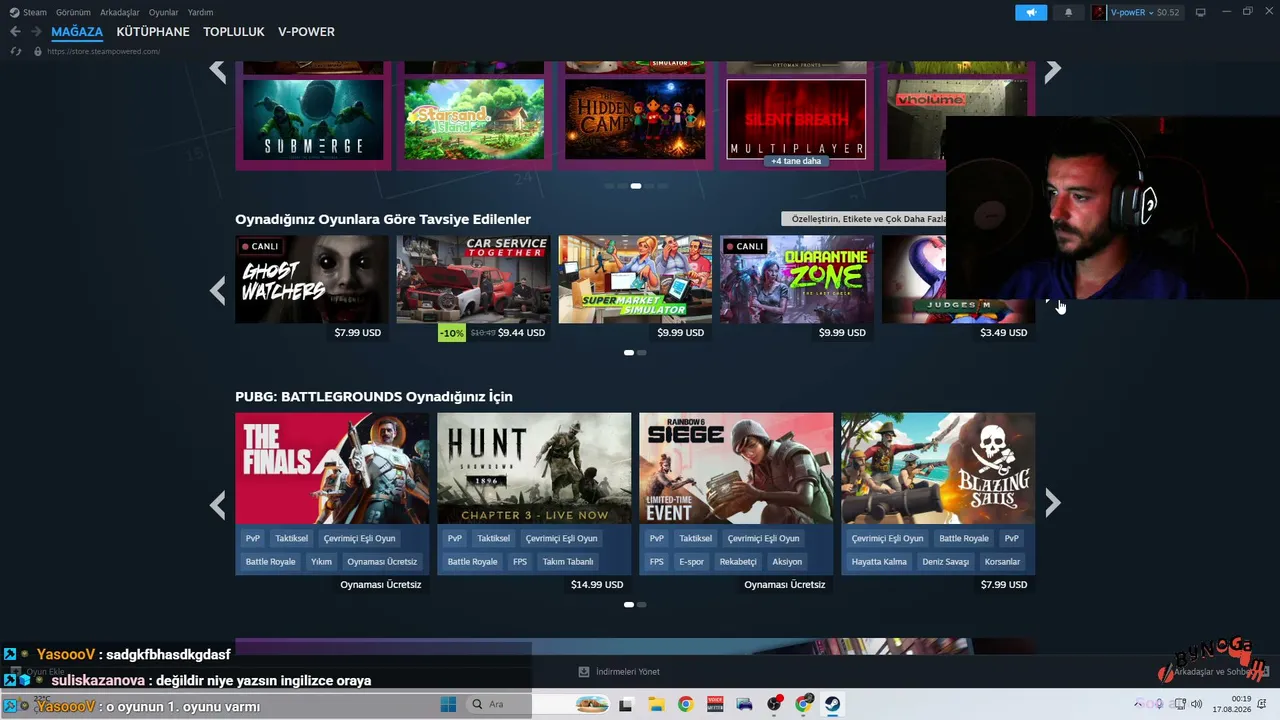The width and height of the screenshot is (1280, 720).
Task: Select first page dot of top carousel
Action: (x=609, y=186)
